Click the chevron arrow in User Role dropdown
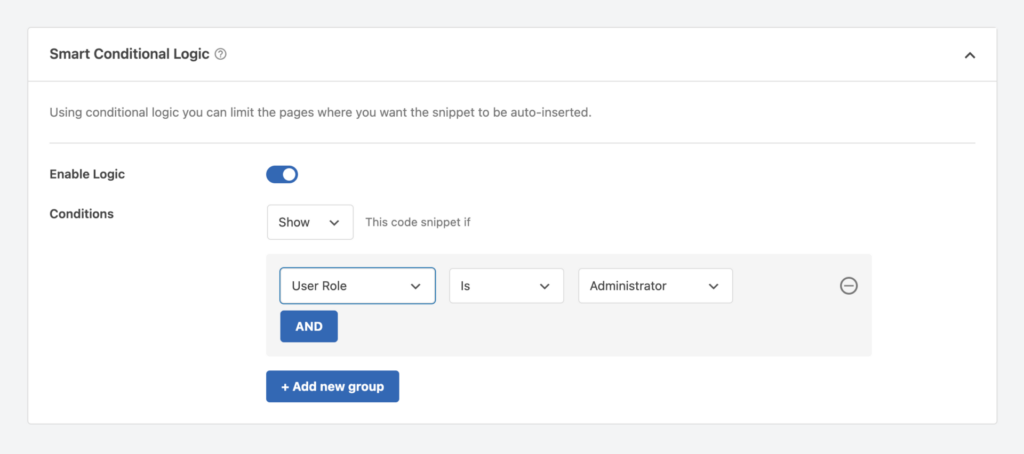The image size is (1024, 454). [x=416, y=287]
